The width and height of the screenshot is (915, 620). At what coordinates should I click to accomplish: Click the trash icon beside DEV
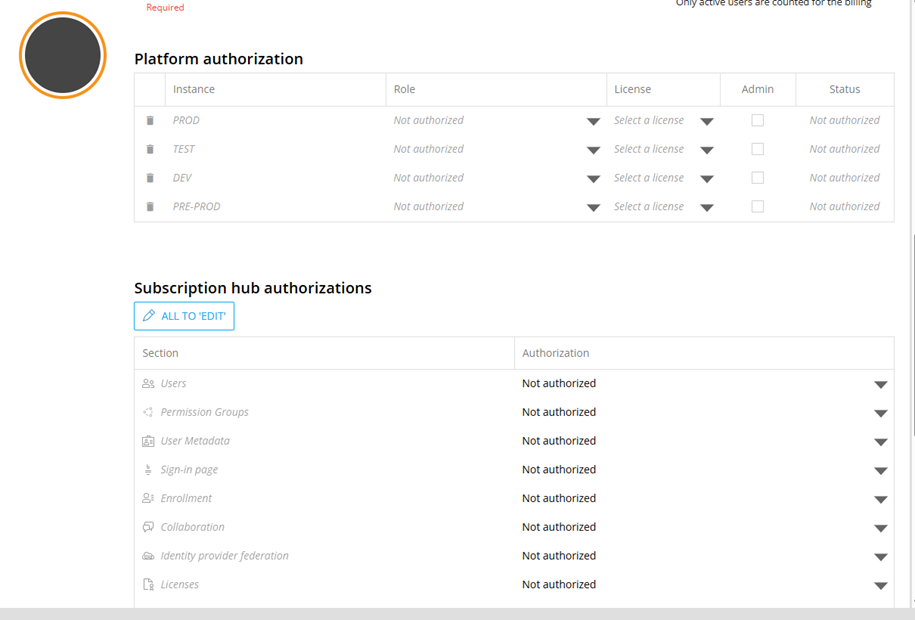(150, 178)
